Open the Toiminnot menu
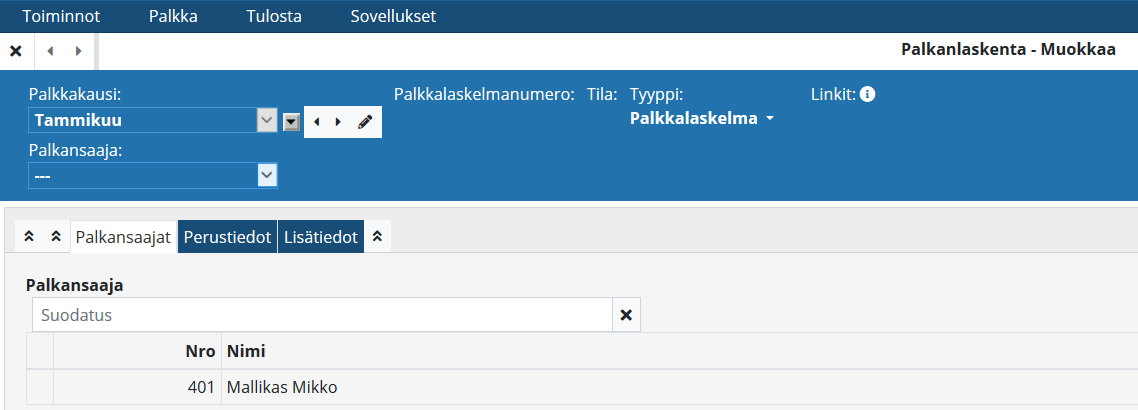The width and height of the screenshot is (1138, 410). click(x=61, y=17)
